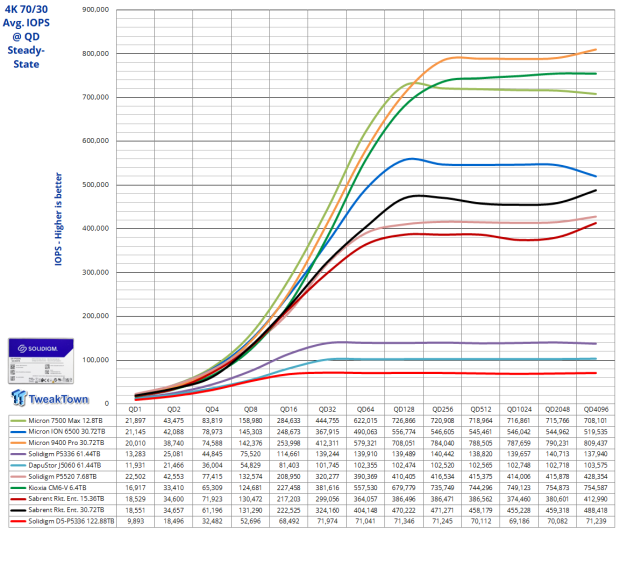Viewport: 620px width, 568px height.
Task: Click the Kioxia CM6-V value 557,530
Action: [365, 488]
